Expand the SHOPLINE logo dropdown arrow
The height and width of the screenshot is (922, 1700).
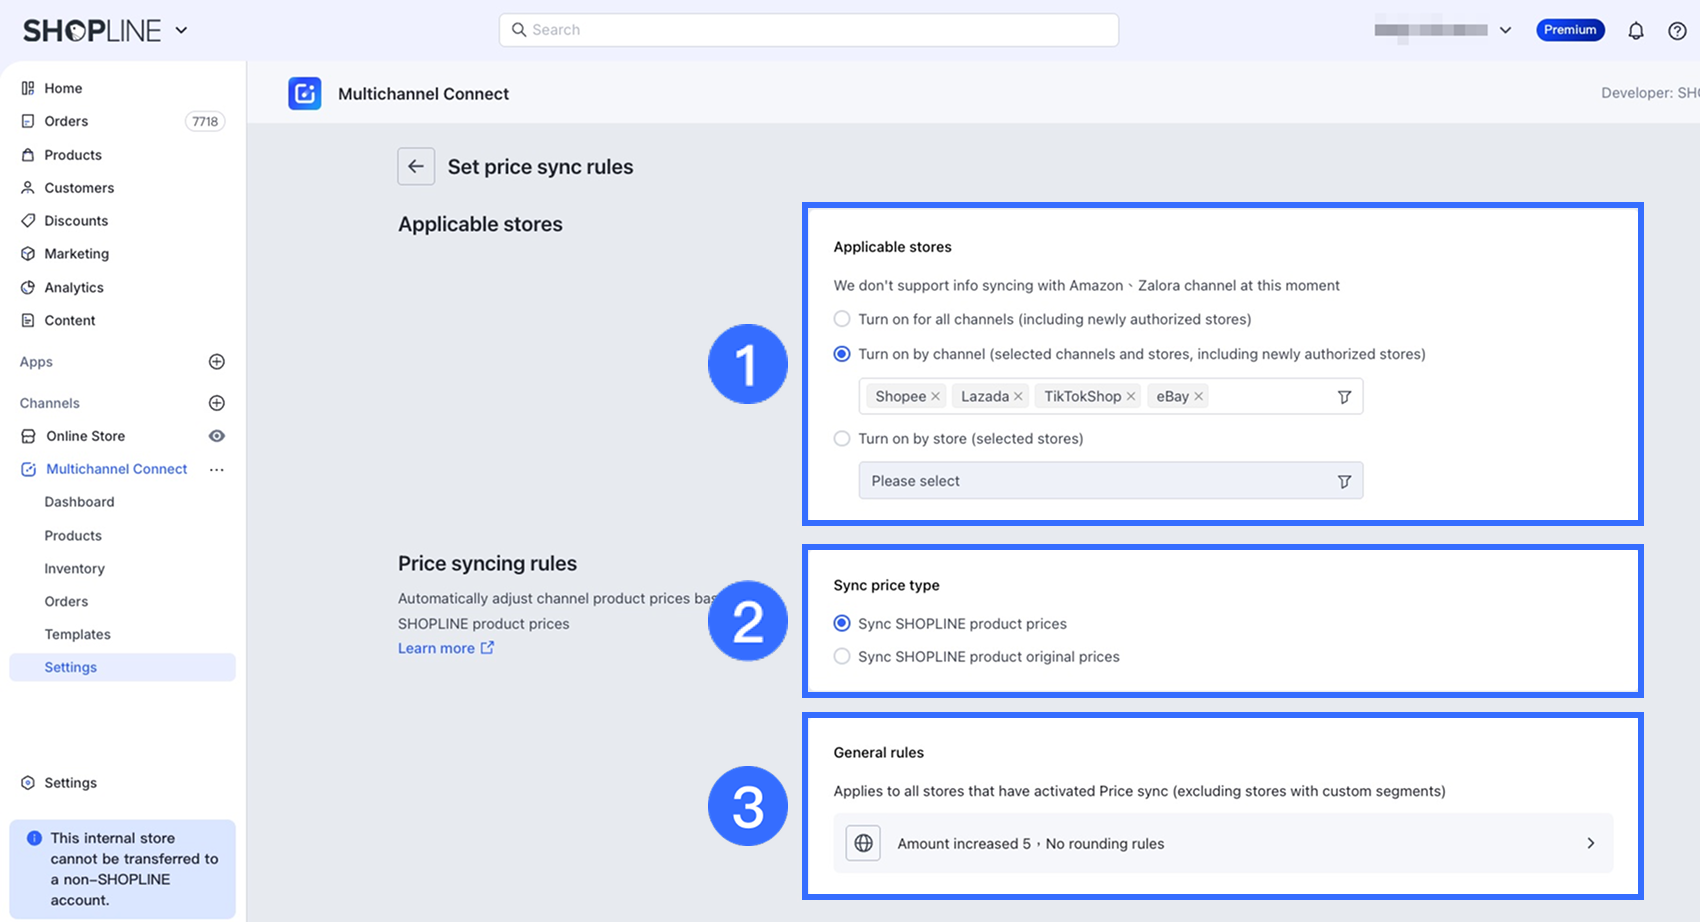tap(181, 30)
